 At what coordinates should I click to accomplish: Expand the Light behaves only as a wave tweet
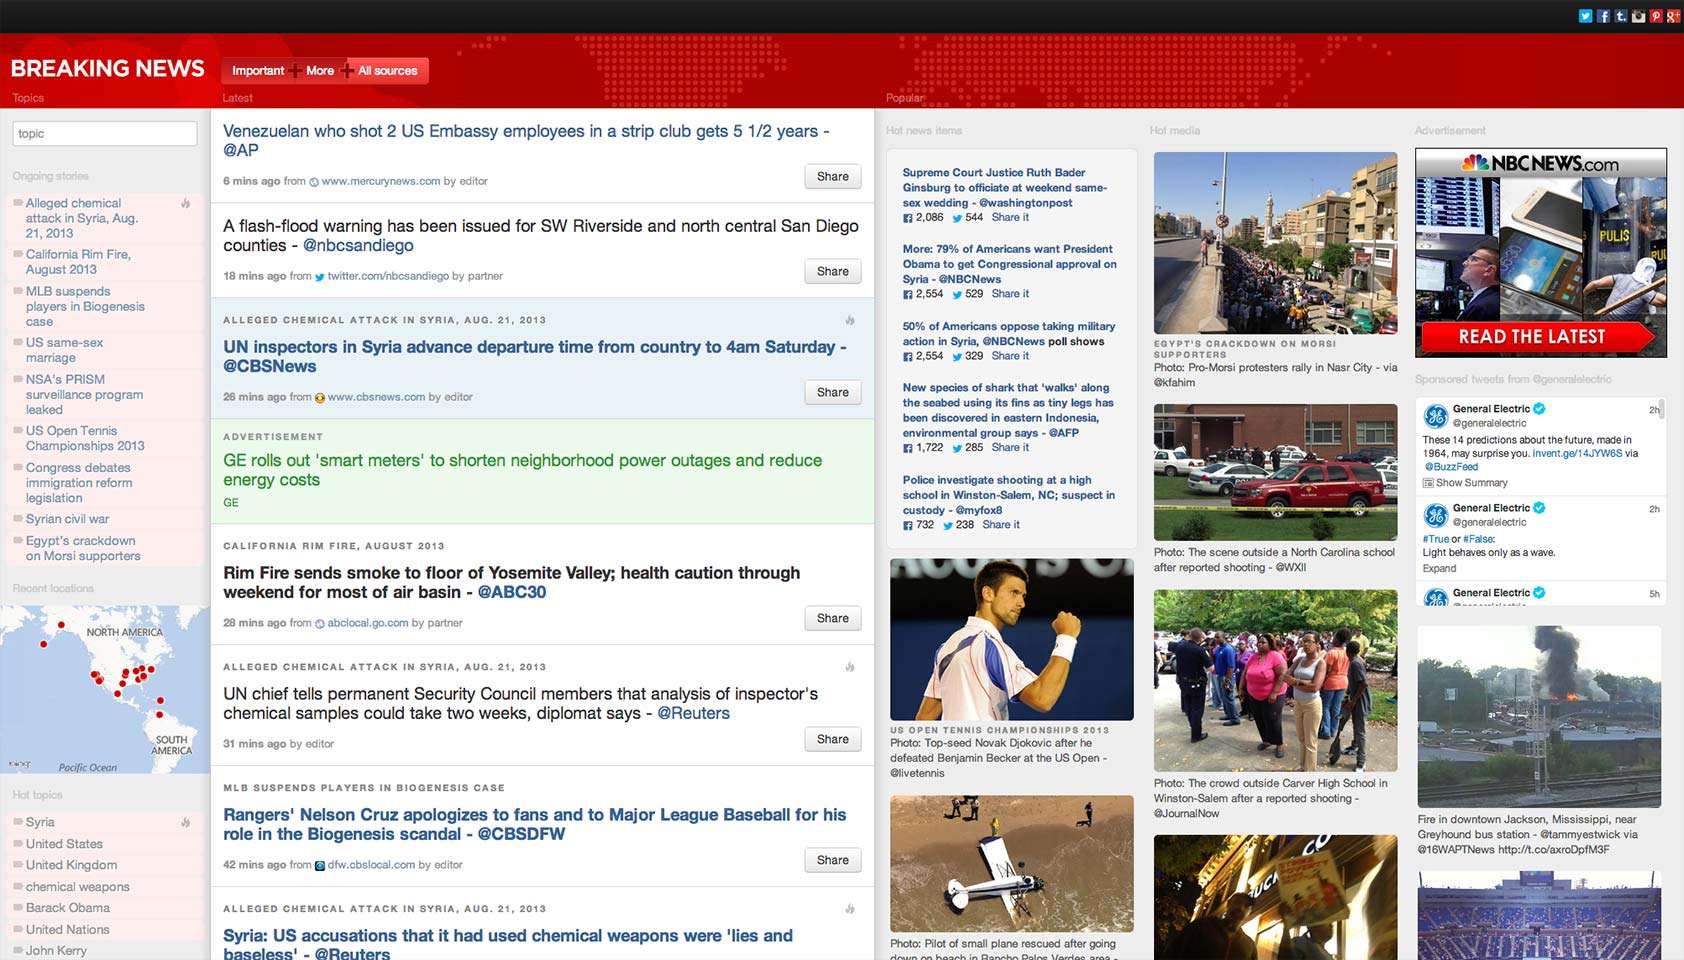(1439, 568)
